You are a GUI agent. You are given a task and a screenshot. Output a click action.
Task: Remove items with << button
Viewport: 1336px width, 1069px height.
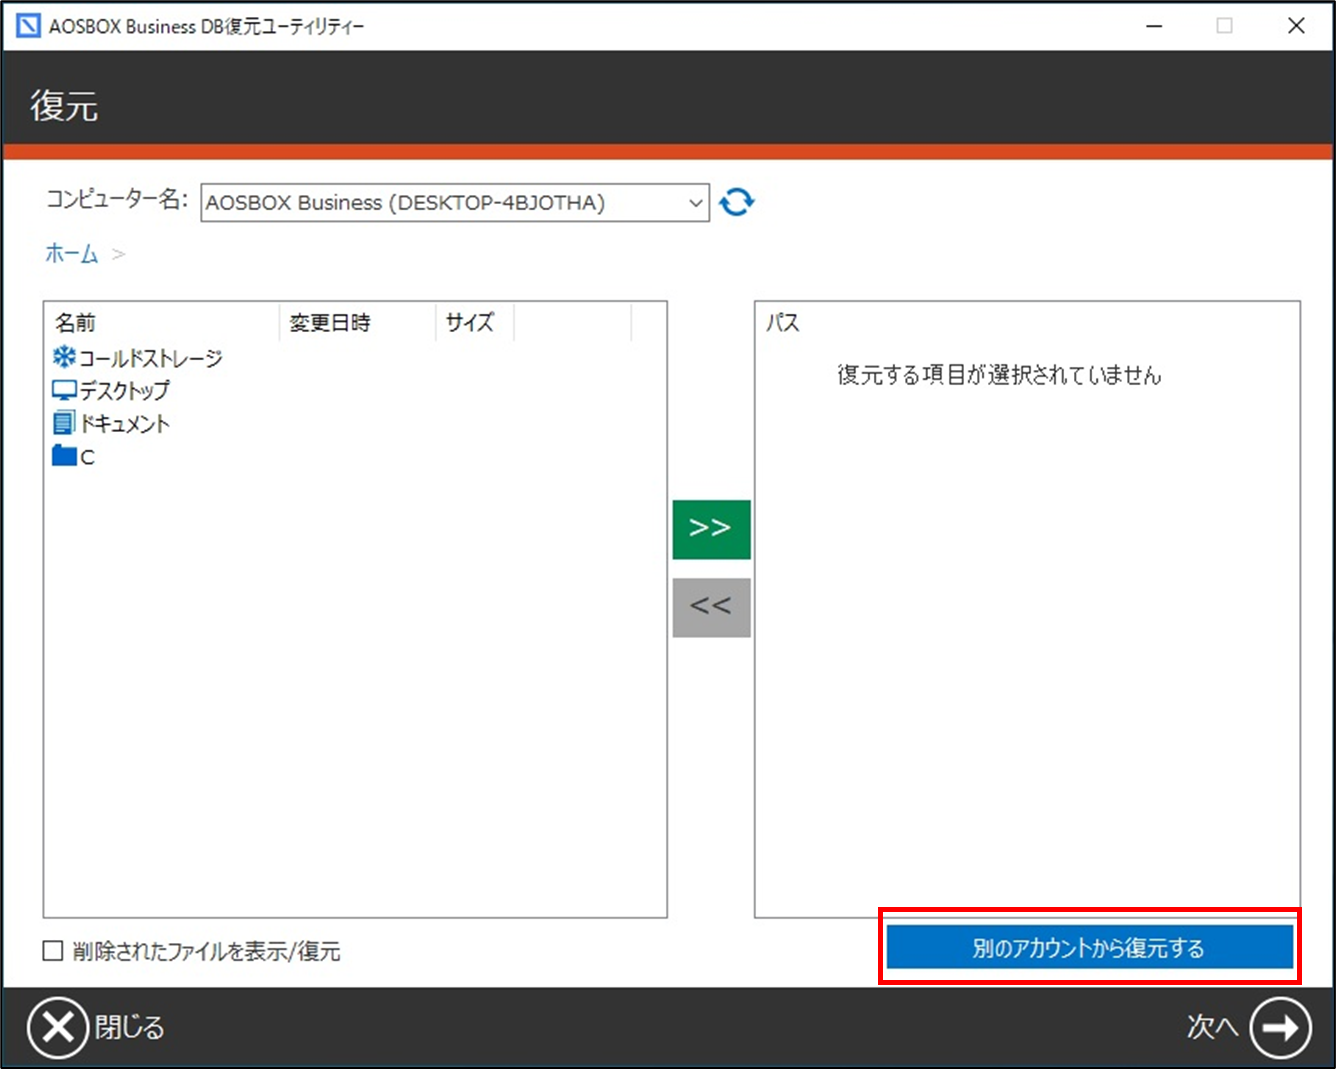[711, 607]
